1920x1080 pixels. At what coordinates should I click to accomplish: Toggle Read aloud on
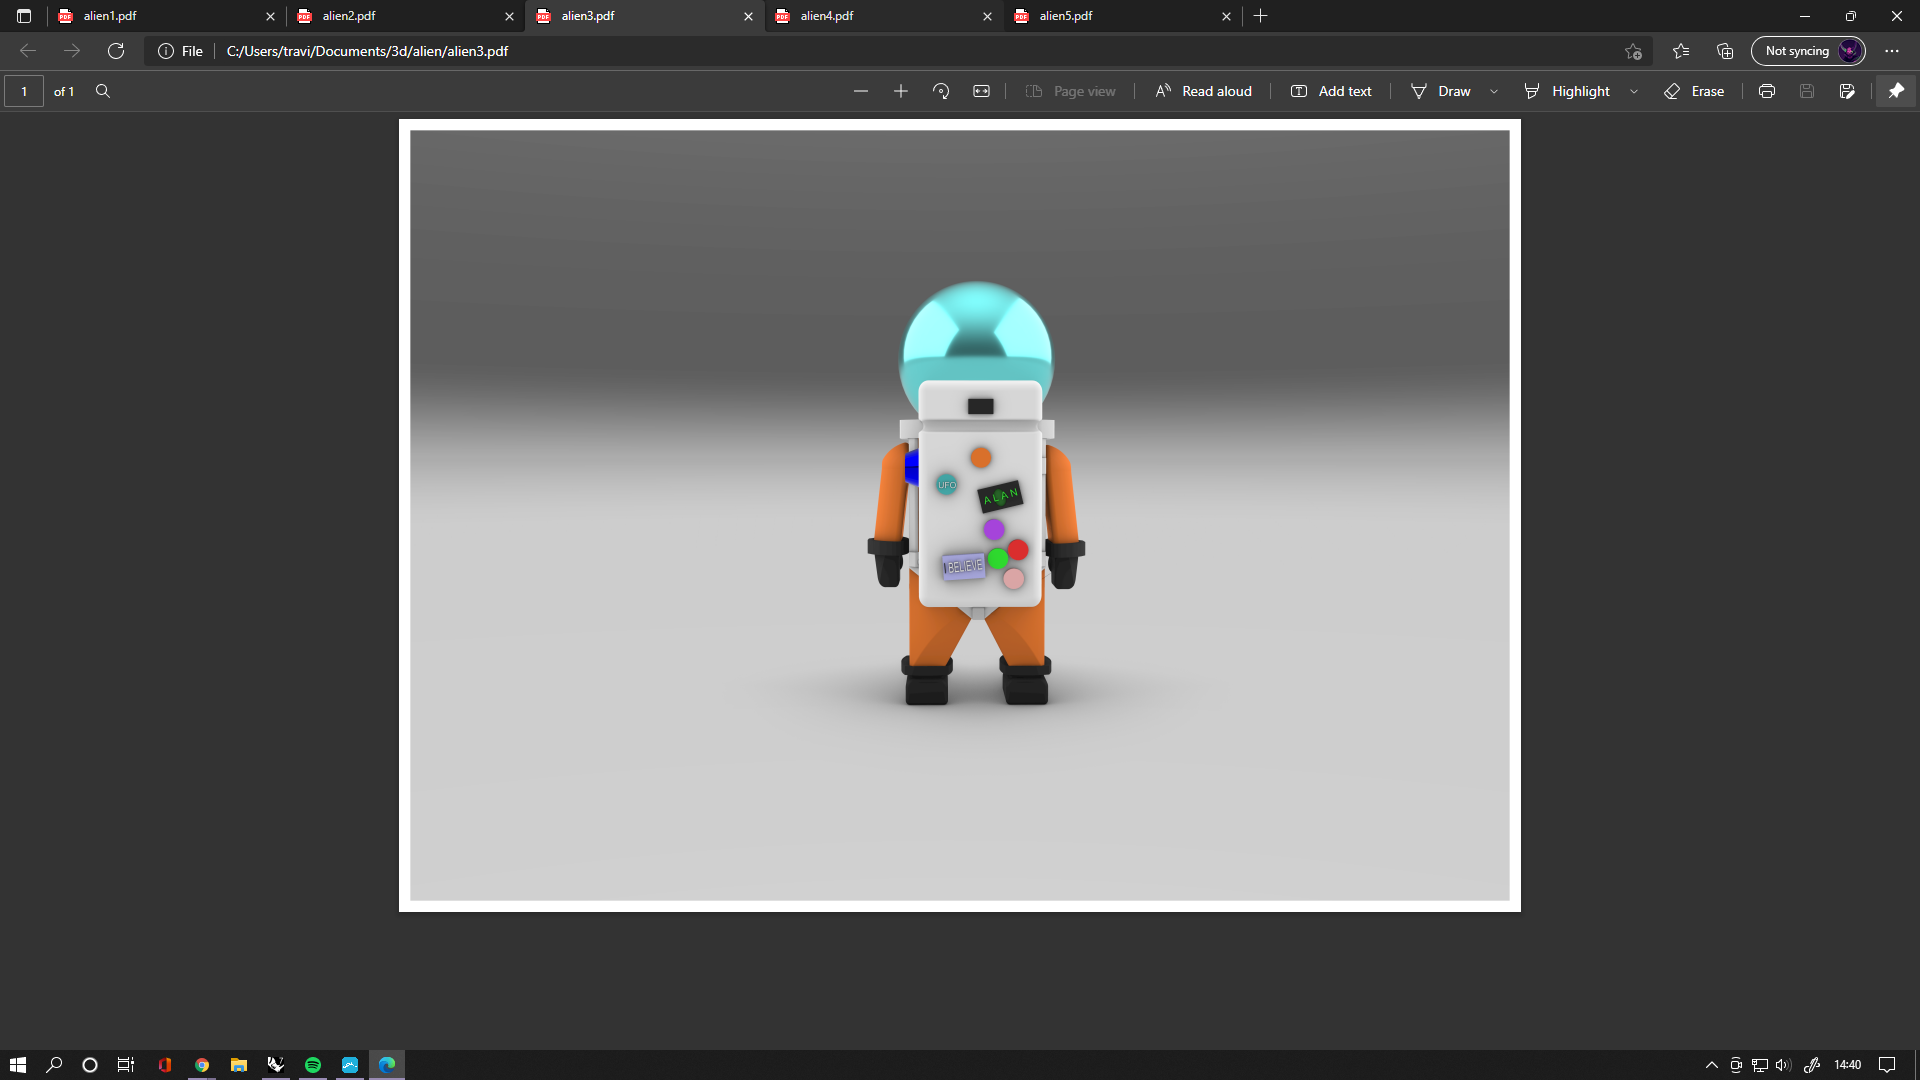coord(1204,91)
